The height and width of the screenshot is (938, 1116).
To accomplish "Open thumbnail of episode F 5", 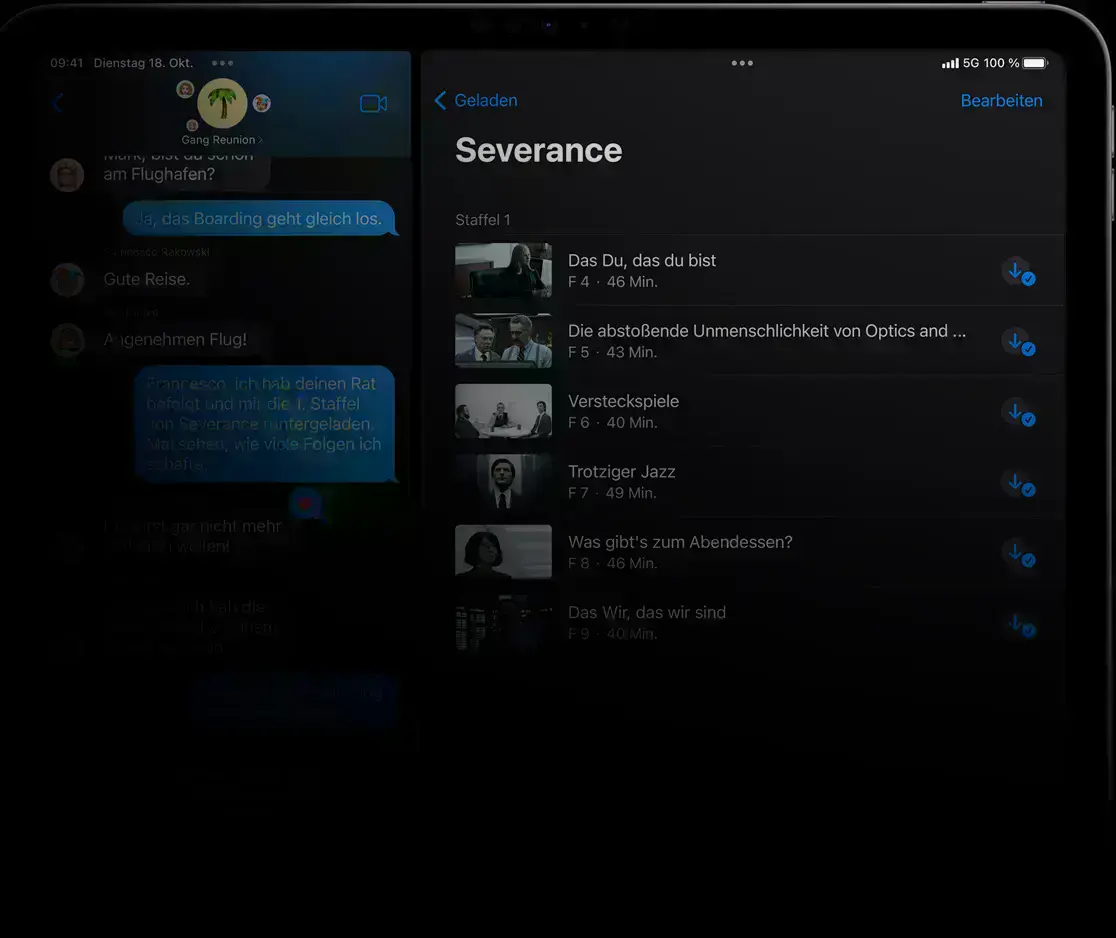I will tap(503, 340).
